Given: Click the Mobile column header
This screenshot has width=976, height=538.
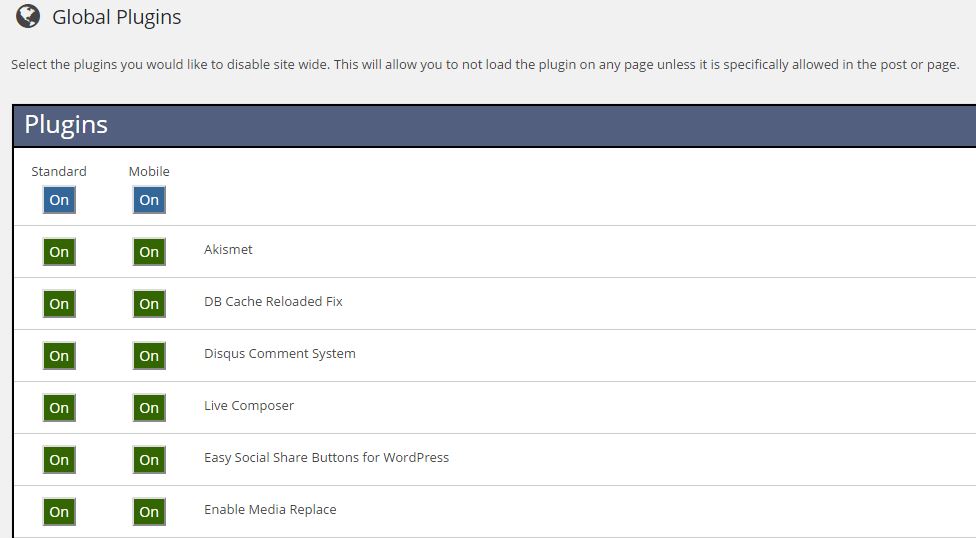Looking at the screenshot, I should pos(149,171).
